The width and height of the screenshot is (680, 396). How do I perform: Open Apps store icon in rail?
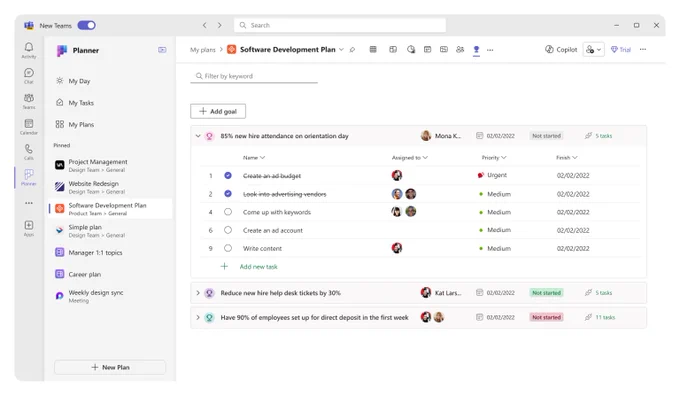pyautogui.click(x=29, y=228)
